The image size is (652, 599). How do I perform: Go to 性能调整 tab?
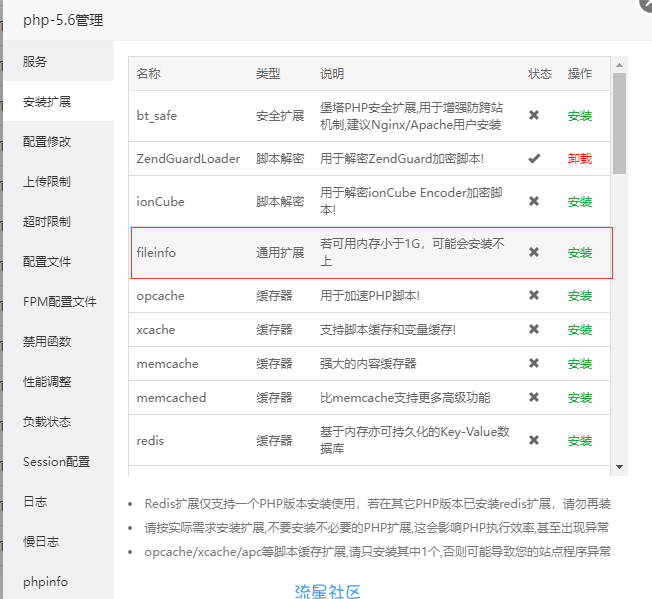click(x=58, y=381)
